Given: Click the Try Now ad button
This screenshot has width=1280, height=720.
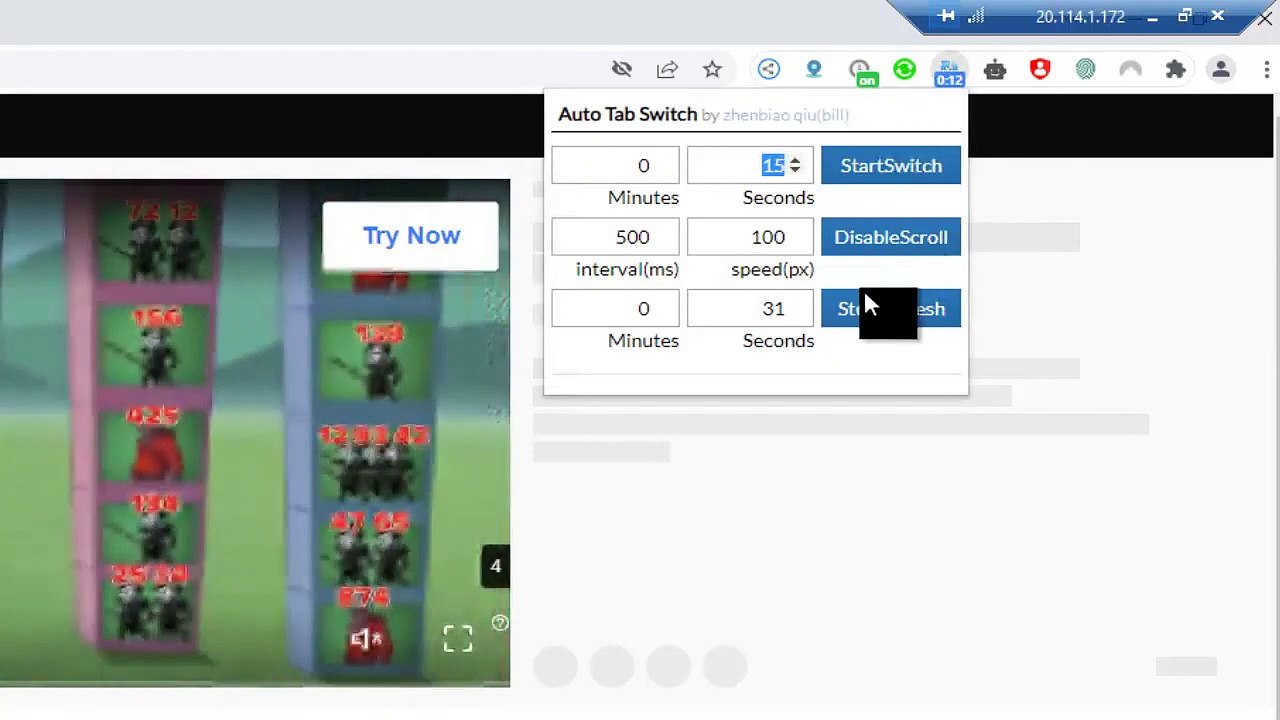Looking at the screenshot, I should click(x=410, y=236).
